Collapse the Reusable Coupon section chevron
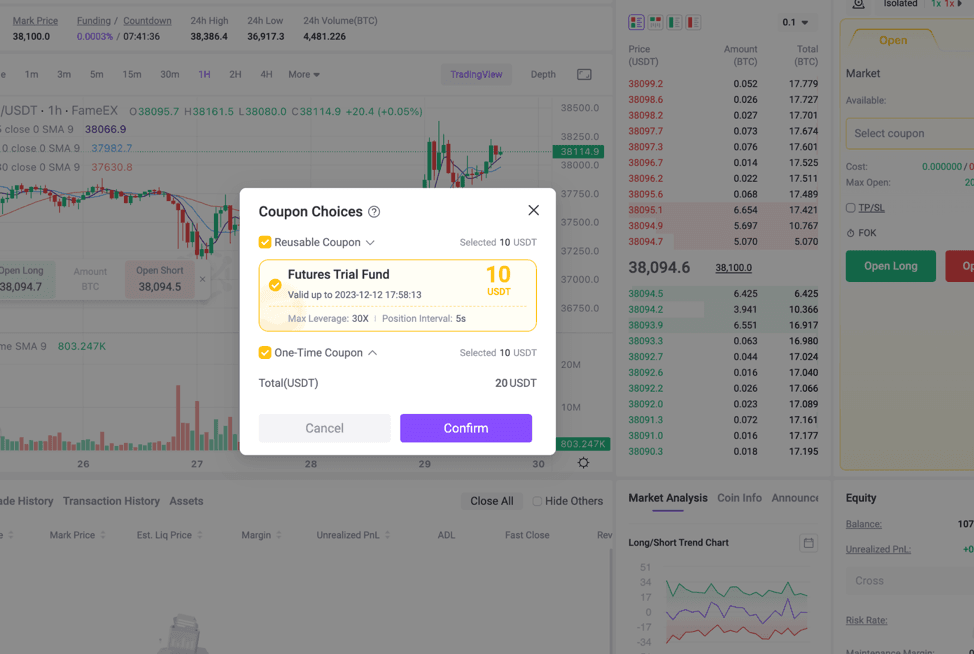 (370, 243)
